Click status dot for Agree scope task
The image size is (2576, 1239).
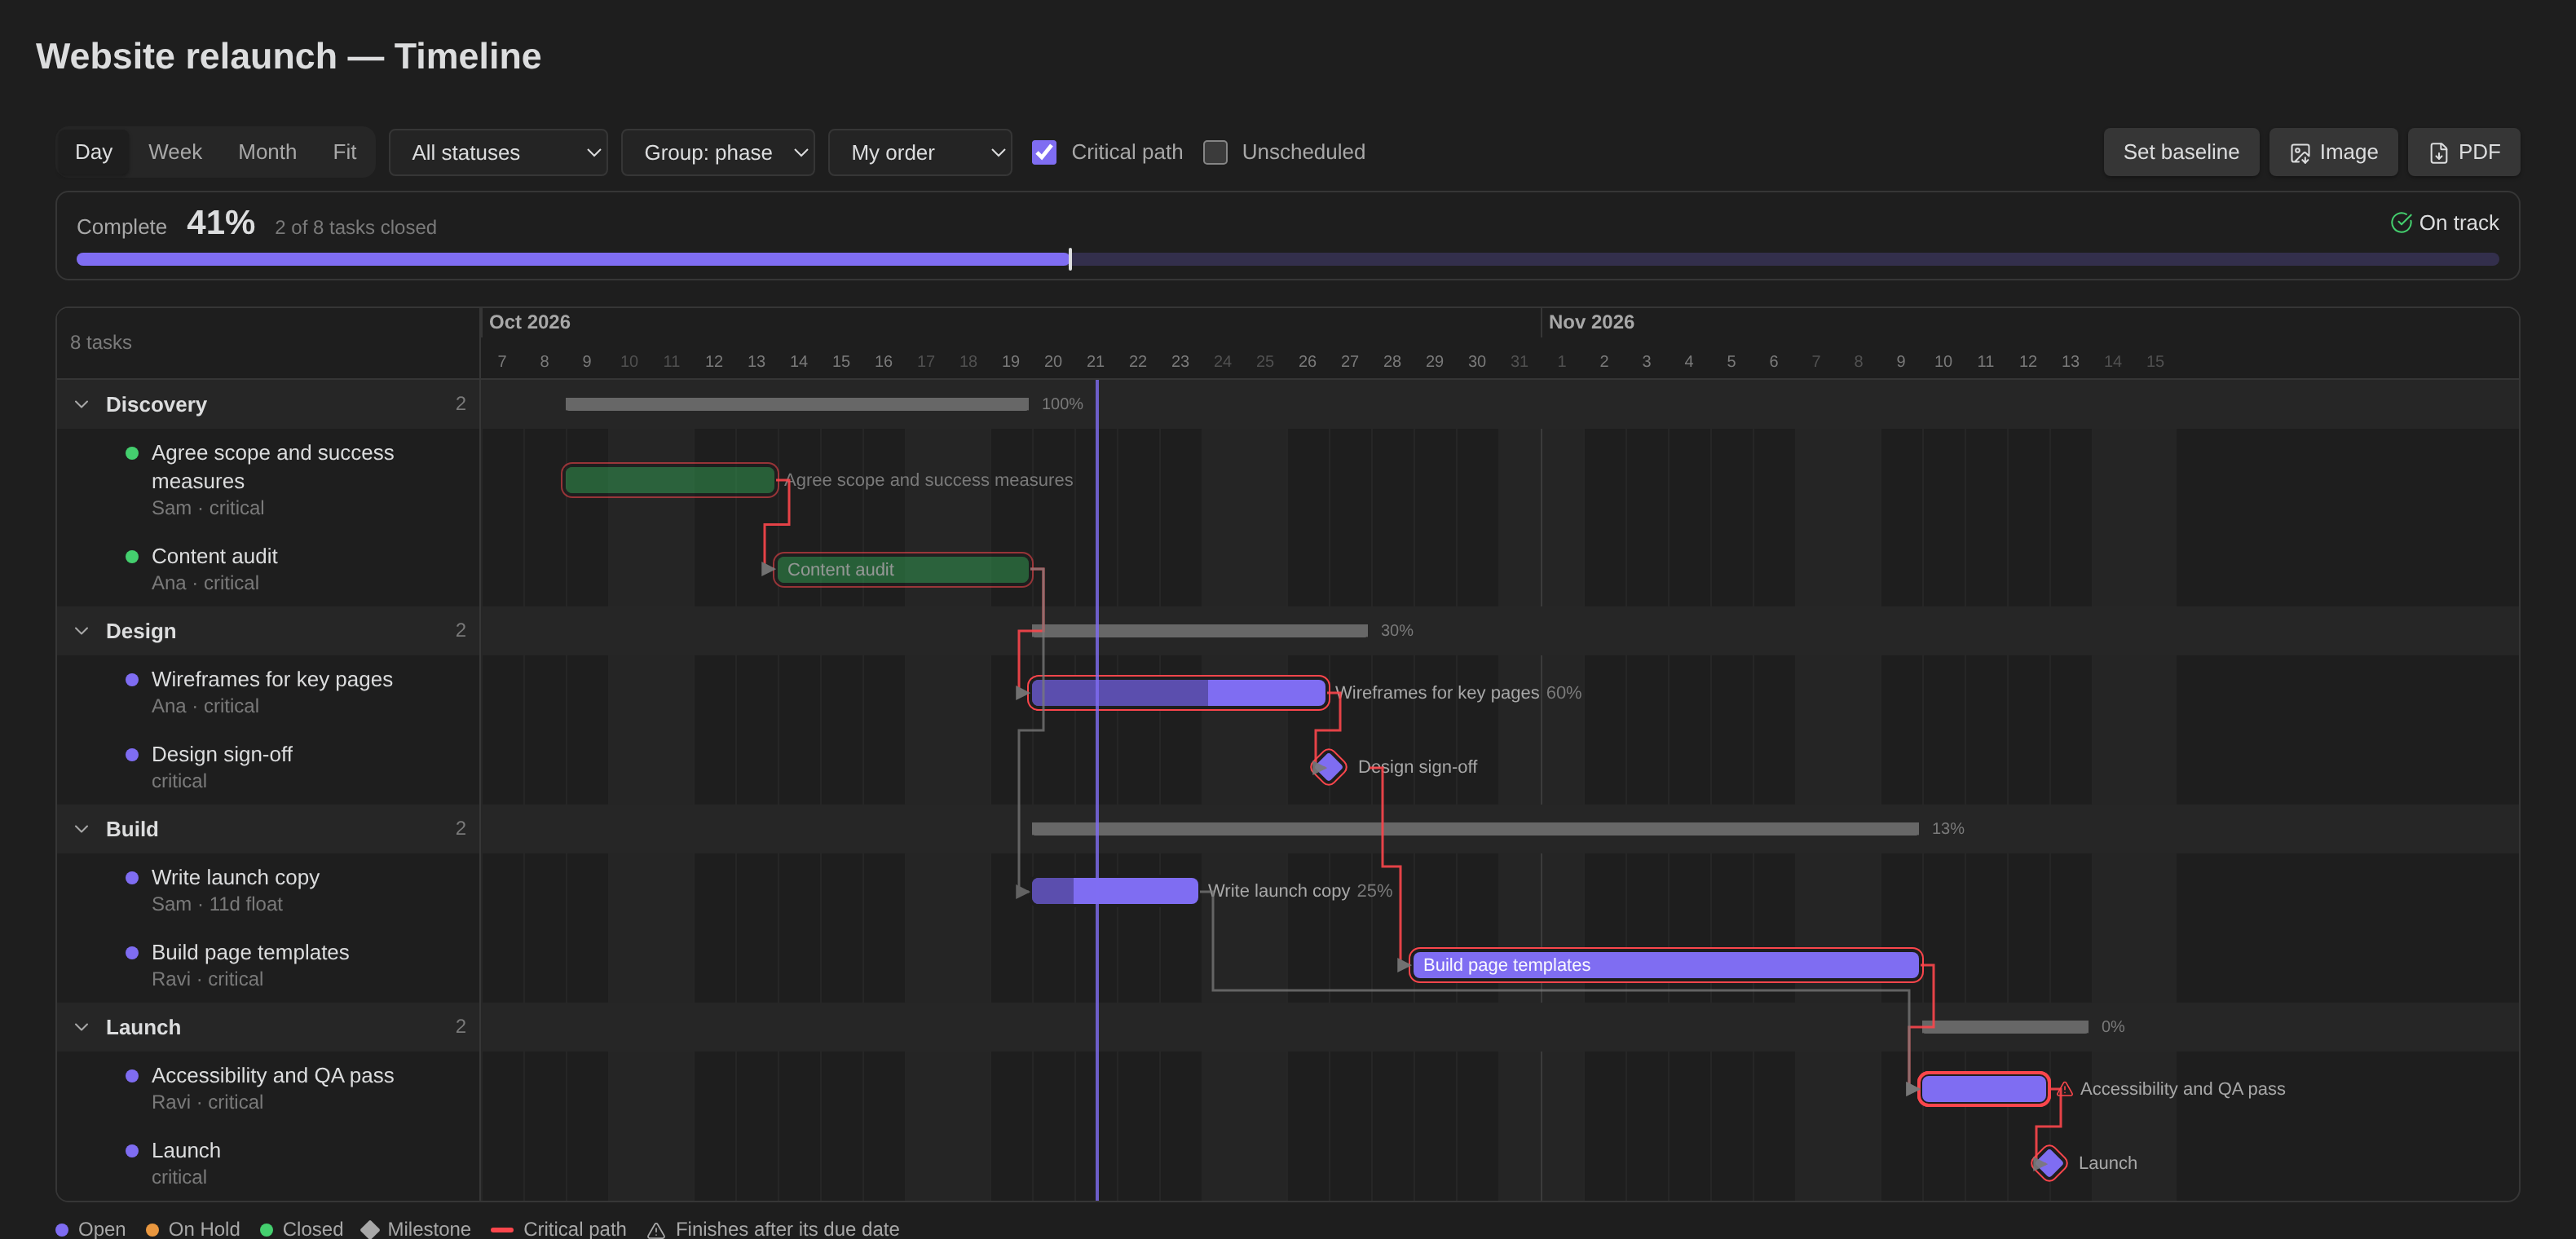tap(131, 454)
